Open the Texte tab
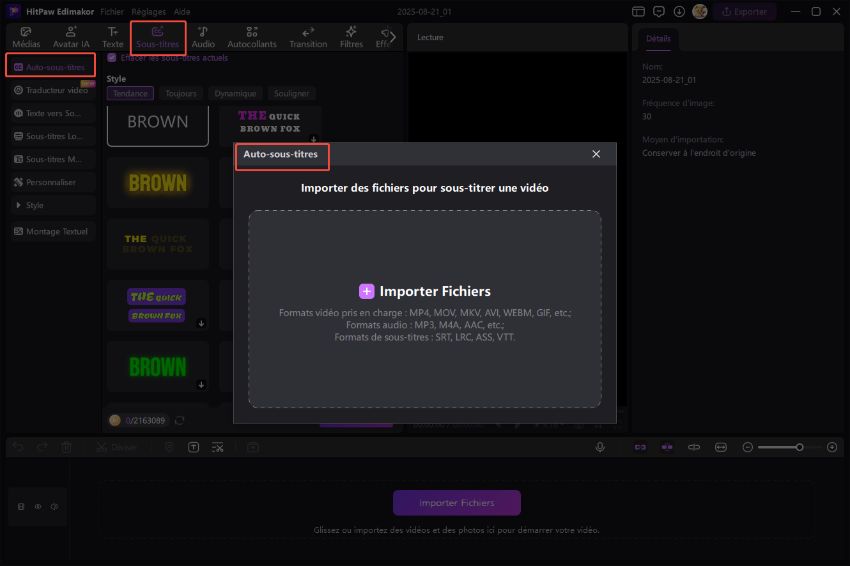The height and width of the screenshot is (566, 850). pos(112,37)
